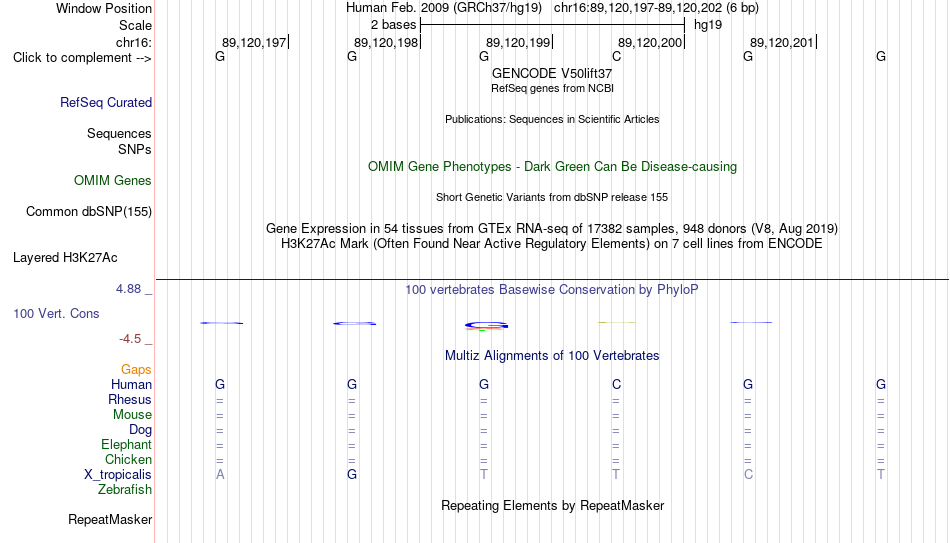Click 'RefSeq genes from NCBI' track title
The width and height of the screenshot is (950, 543).
(x=552, y=88)
